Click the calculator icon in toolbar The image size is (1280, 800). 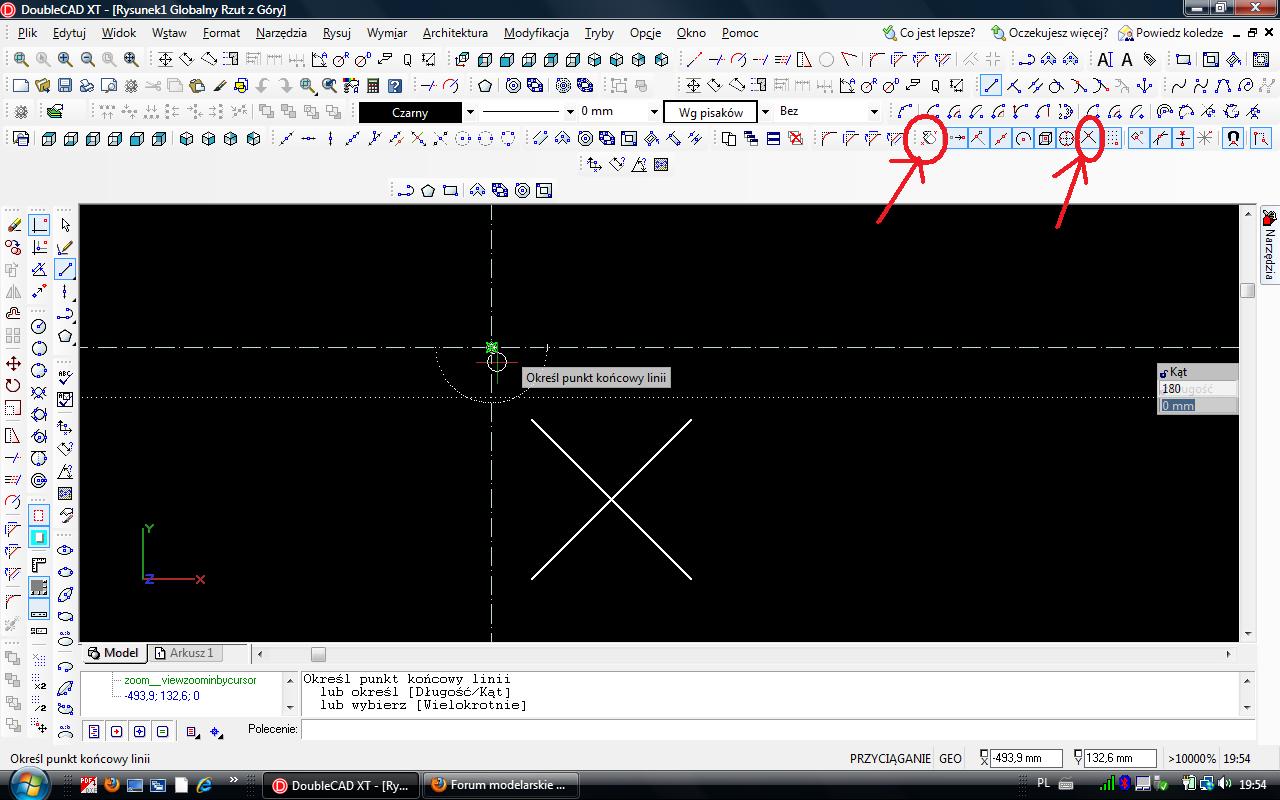point(373,86)
